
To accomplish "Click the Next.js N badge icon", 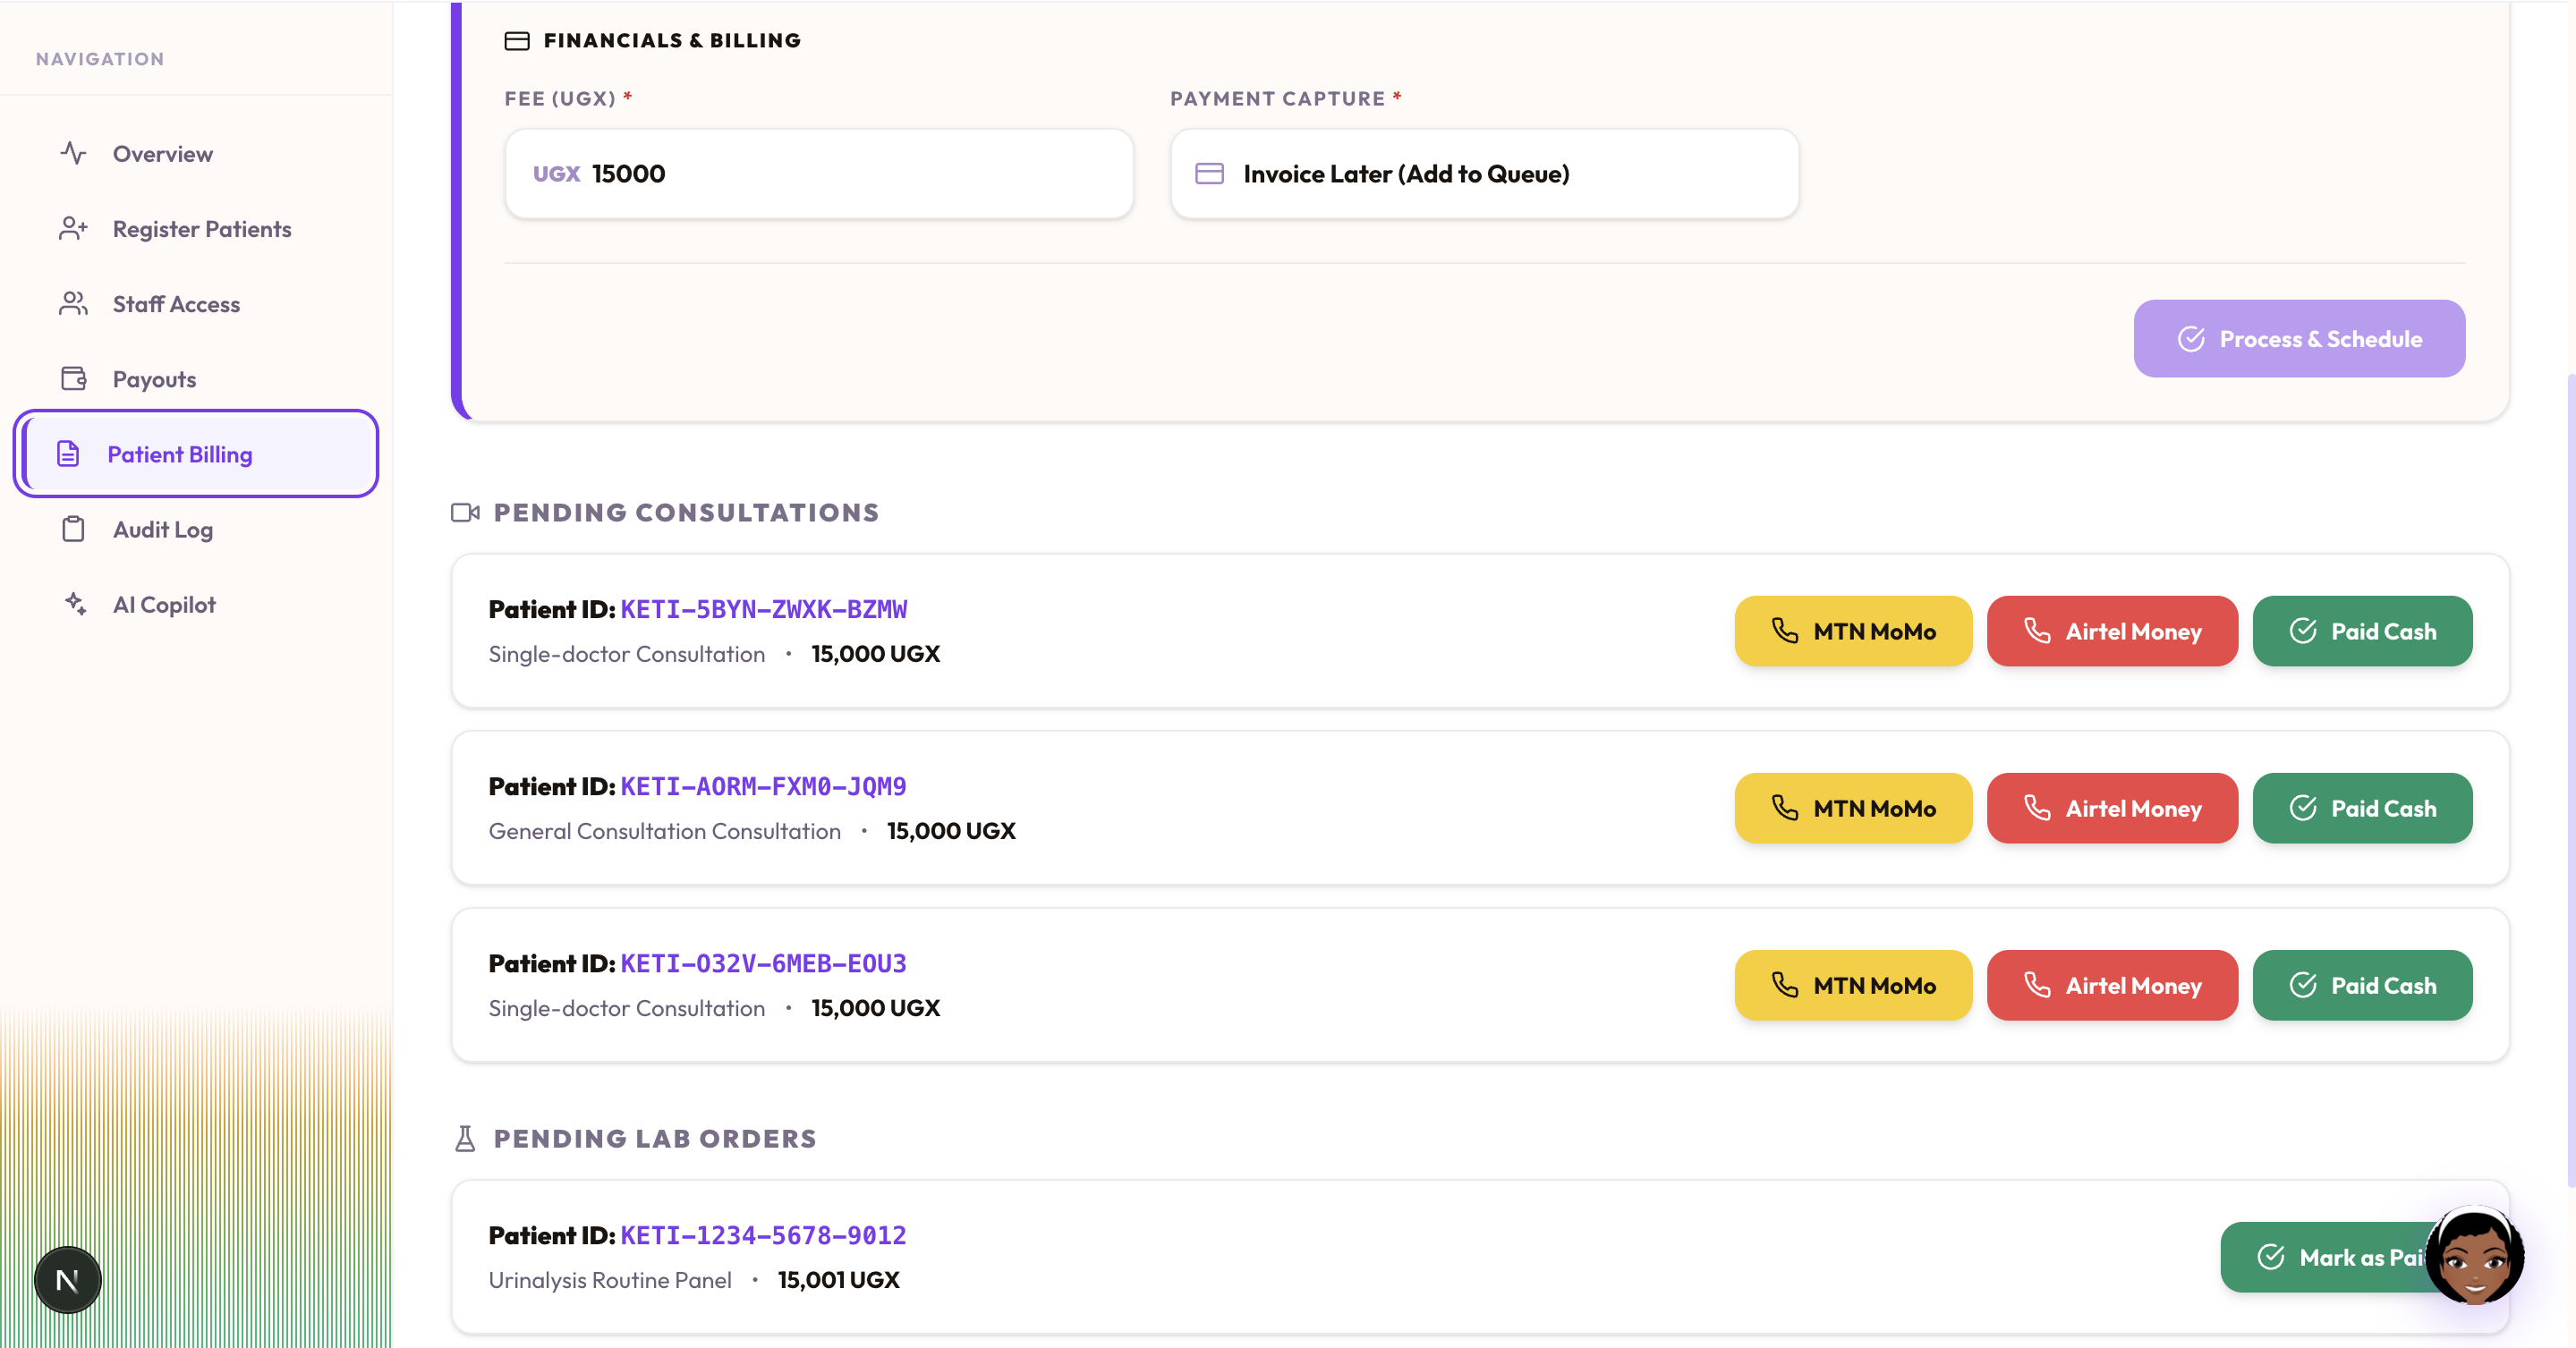I will click(x=68, y=1280).
